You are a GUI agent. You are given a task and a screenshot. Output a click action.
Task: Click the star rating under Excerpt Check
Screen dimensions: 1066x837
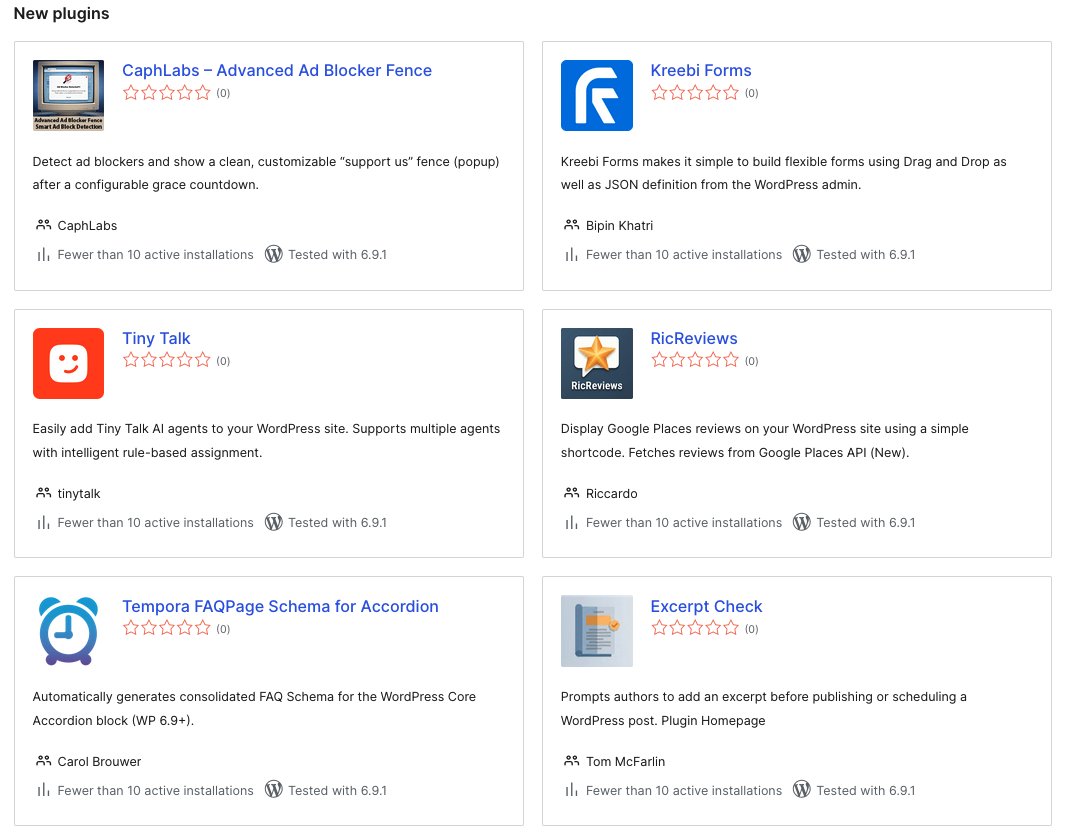(695, 628)
